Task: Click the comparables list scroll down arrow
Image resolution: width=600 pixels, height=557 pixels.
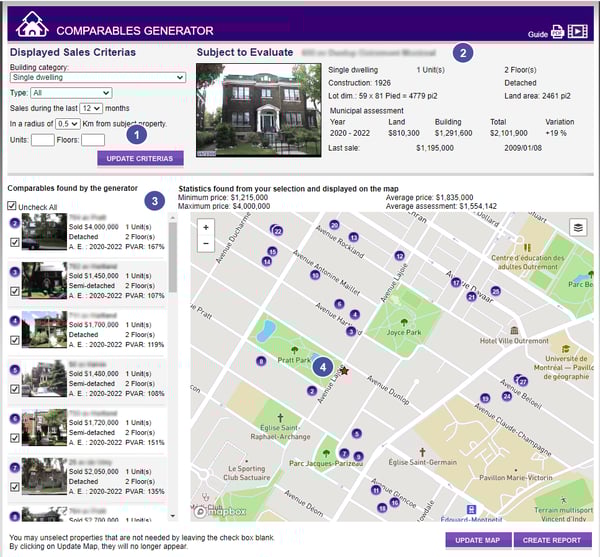Action: coord(173,516)
